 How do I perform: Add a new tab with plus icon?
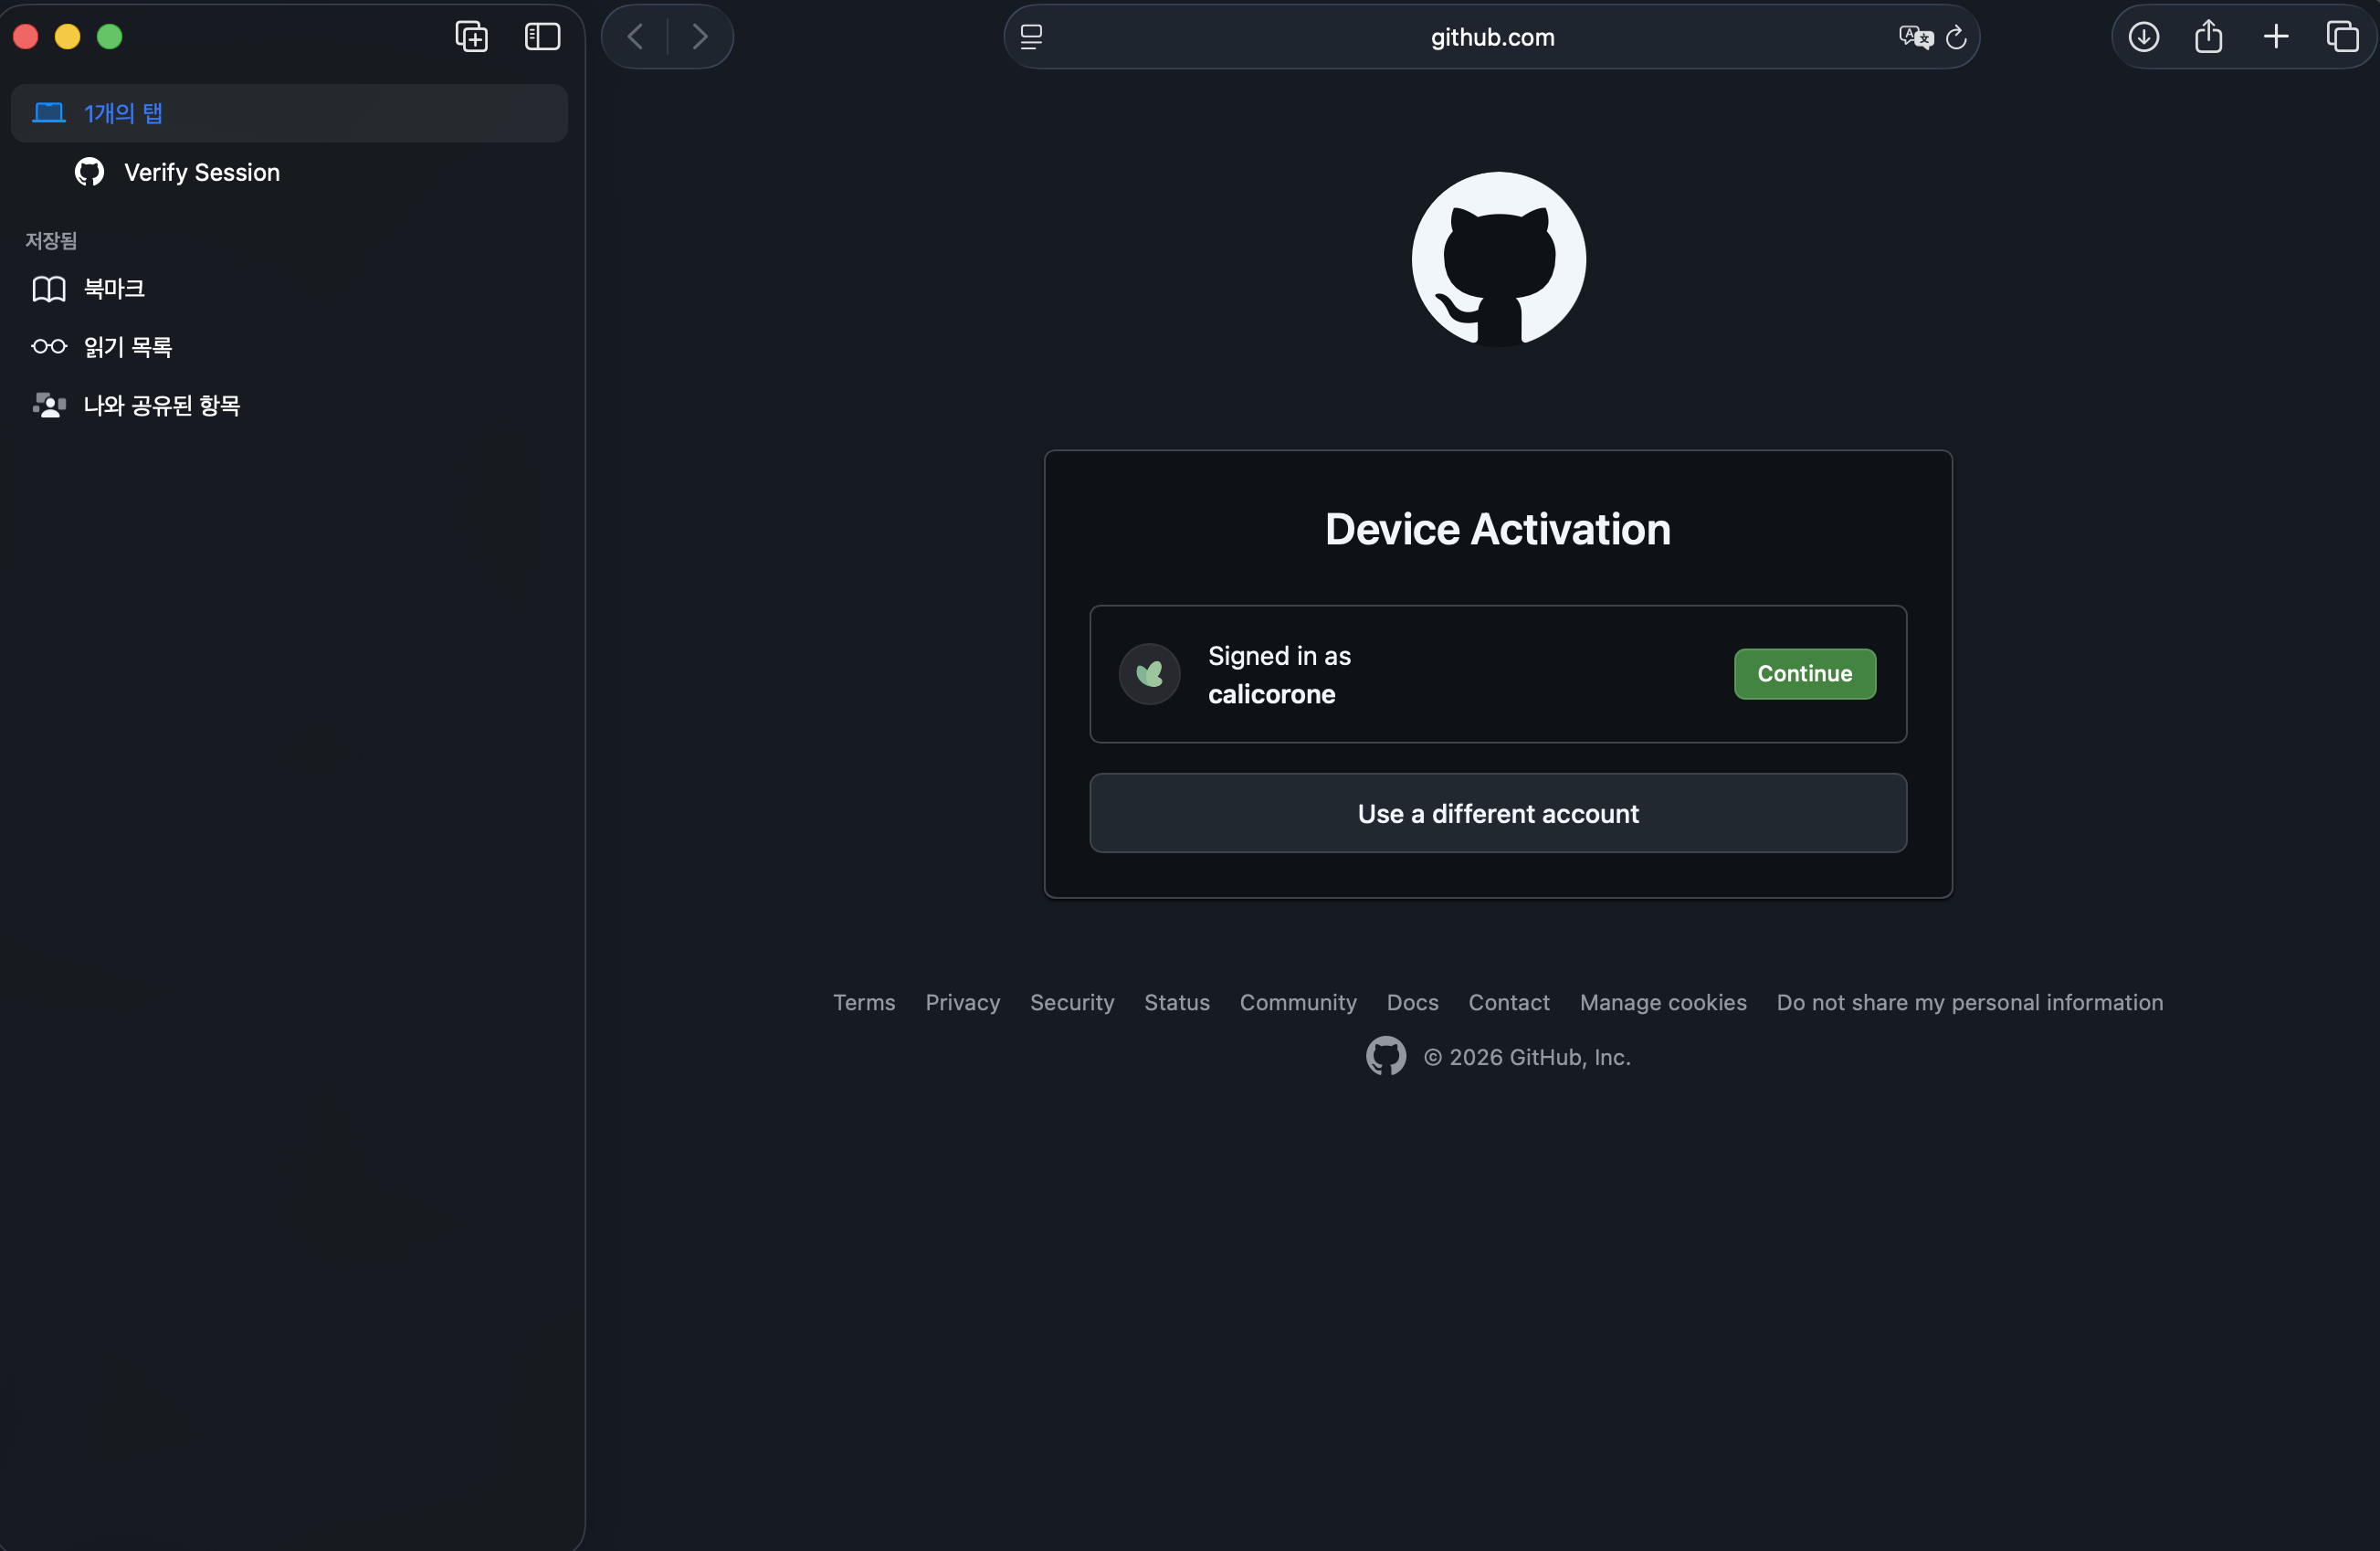[x=2275, y=37]
